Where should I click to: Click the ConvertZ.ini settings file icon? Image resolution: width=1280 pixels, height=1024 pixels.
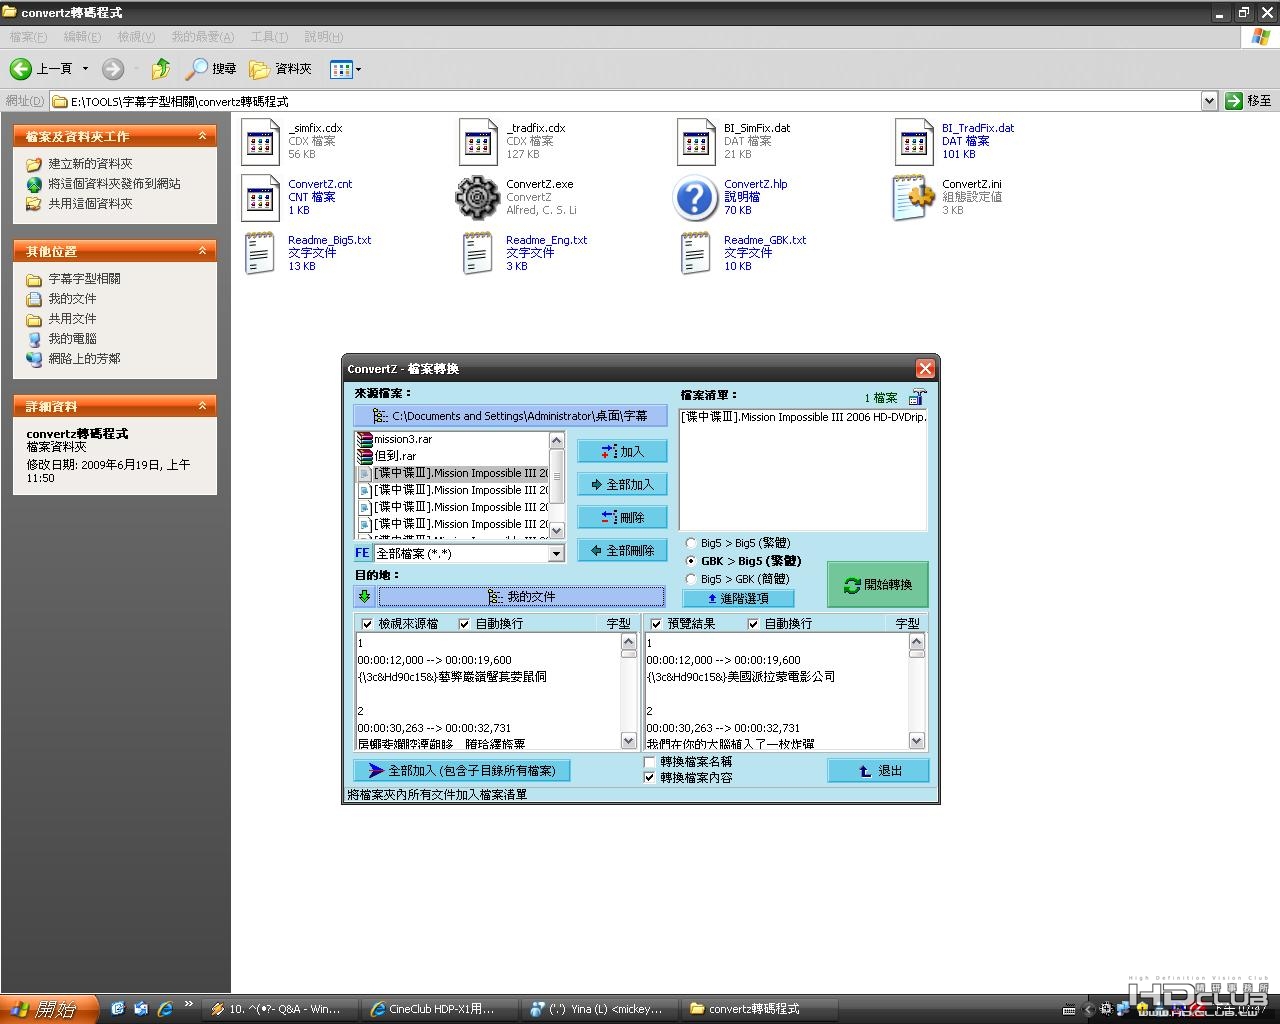(x=913, y=197)
